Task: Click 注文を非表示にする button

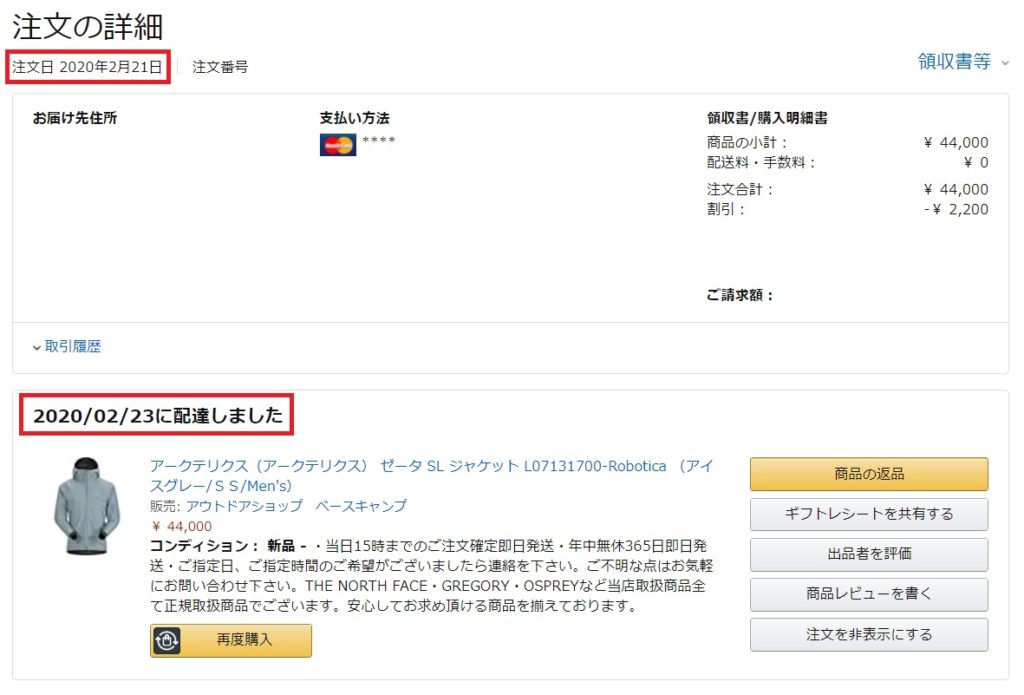Action: (869, 634)
